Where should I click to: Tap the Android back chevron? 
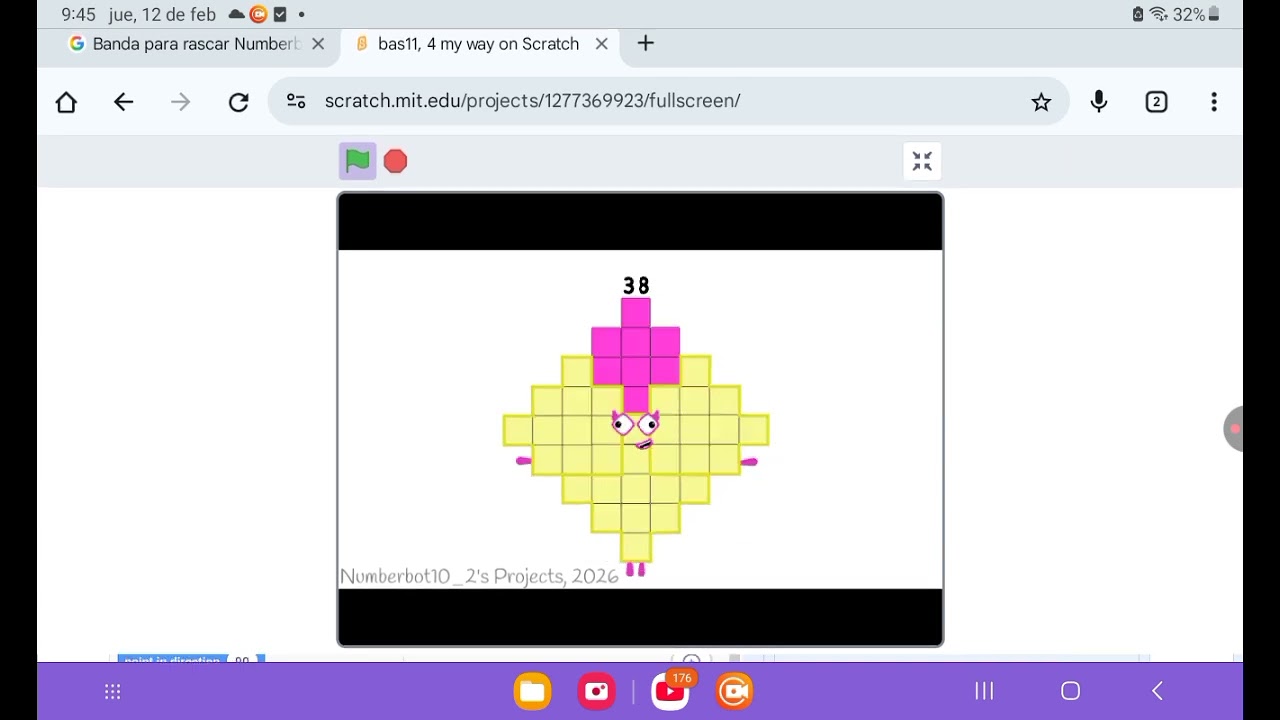point(1157,691)
